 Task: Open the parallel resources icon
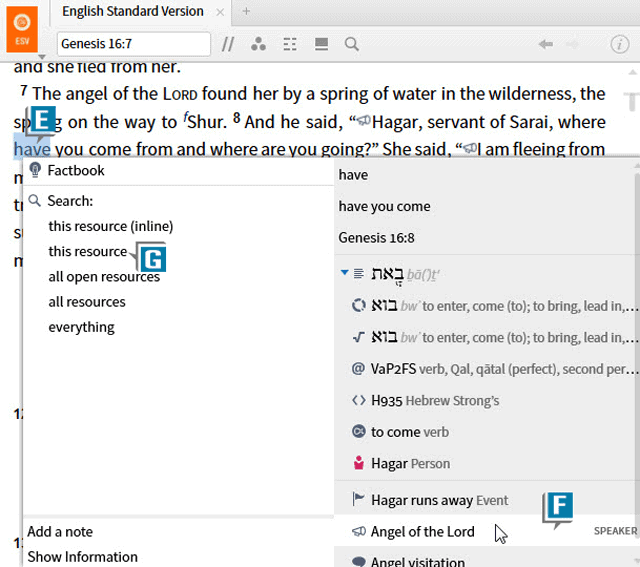(227, 44)
